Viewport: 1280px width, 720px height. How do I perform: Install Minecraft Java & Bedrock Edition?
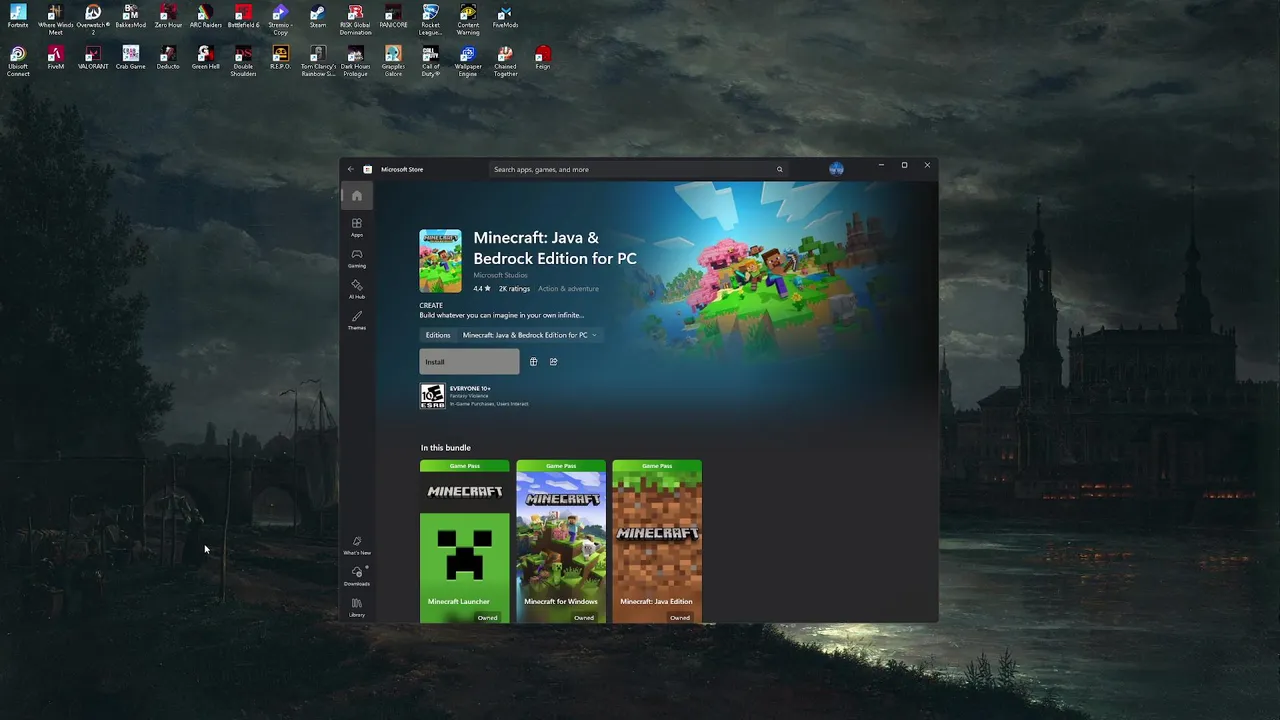(x=469, y=362)
